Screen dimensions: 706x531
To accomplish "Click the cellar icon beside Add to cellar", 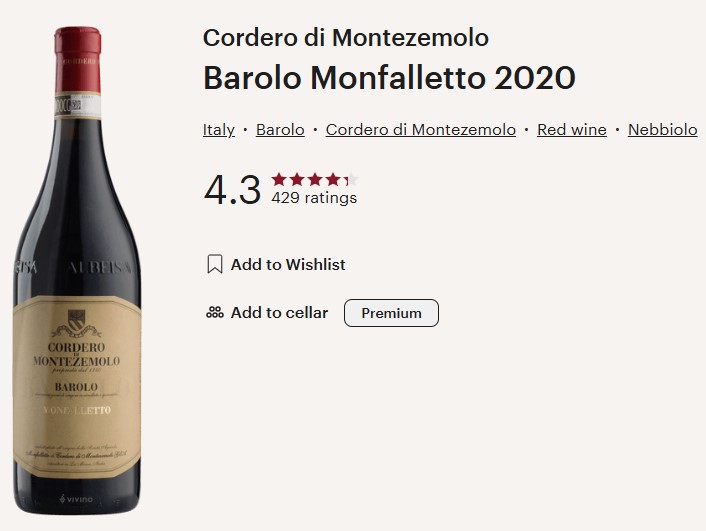I will coord(214,313).
